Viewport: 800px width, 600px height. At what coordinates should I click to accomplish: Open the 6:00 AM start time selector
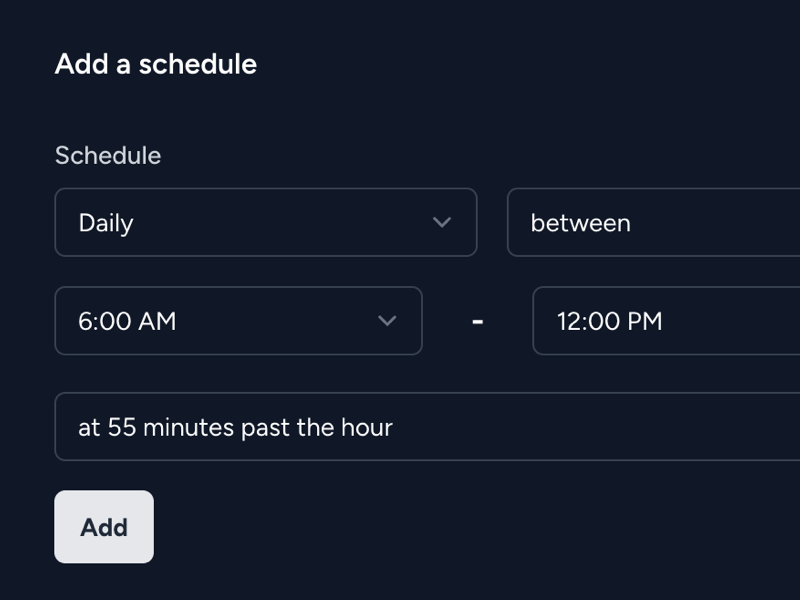[238, 321]
